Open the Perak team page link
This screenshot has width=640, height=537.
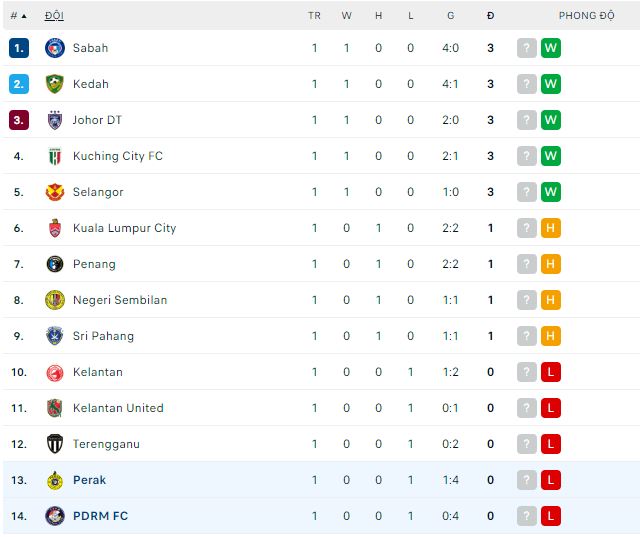point(89,480)
